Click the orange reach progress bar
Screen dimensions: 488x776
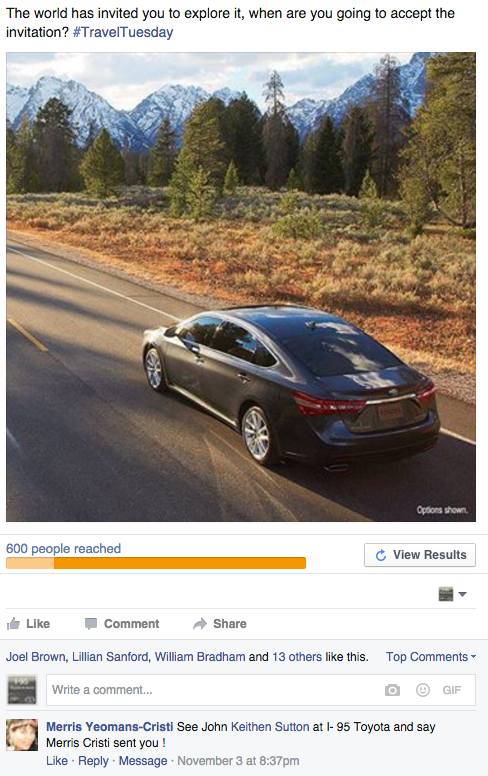pyautogui.click(x=156, y=563)
